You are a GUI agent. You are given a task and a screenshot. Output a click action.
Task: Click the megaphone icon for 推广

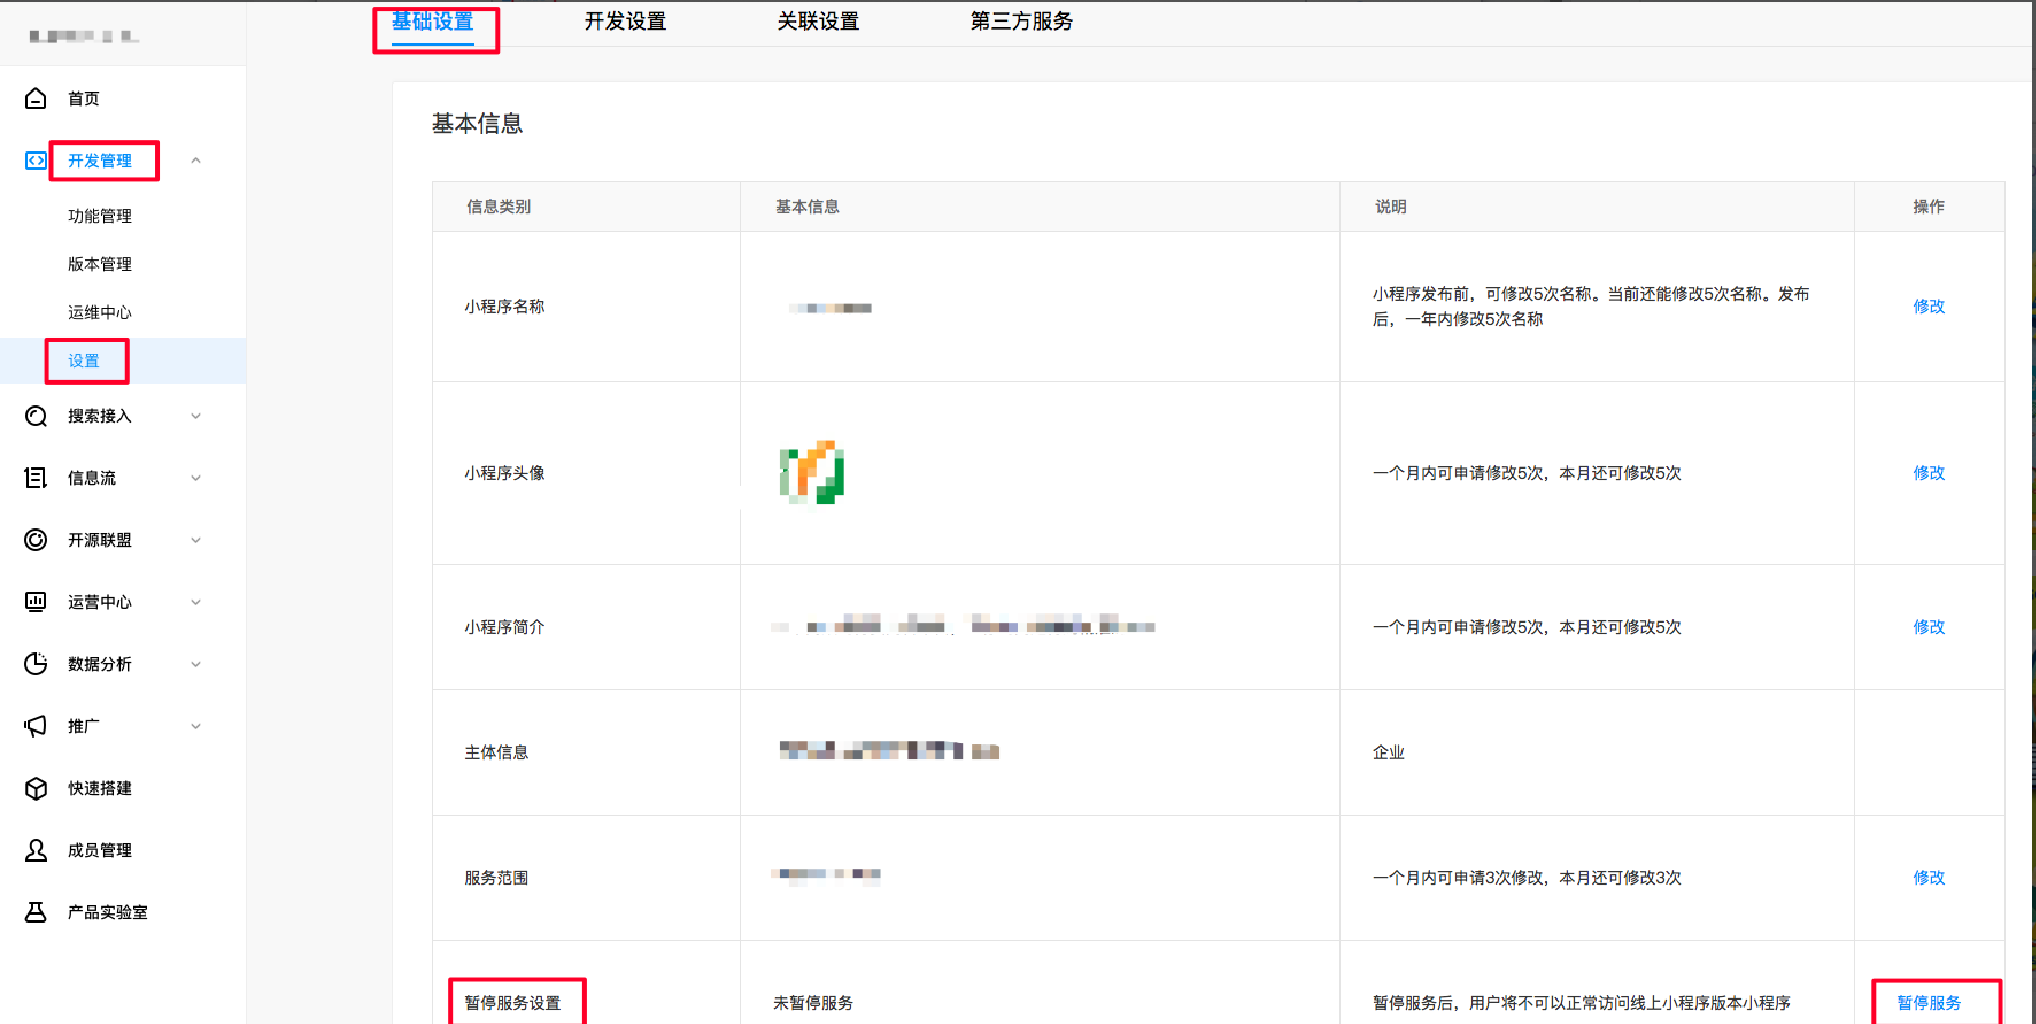pos(36,726)
